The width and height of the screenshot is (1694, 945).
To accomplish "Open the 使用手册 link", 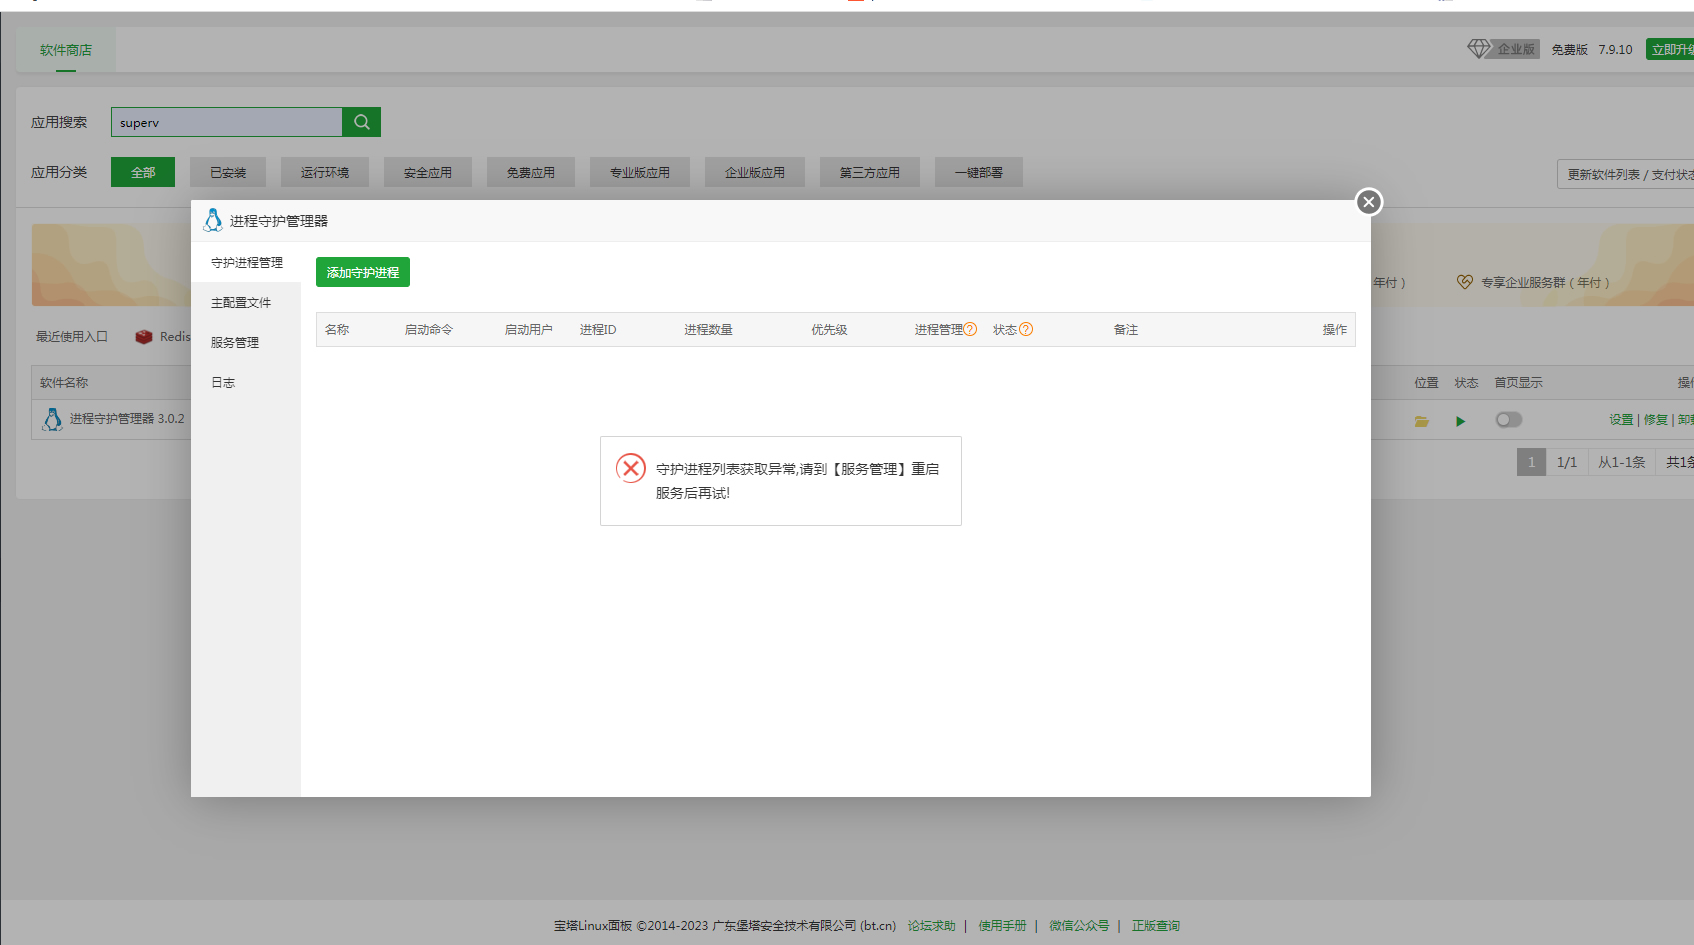I will pyautogui.click(x=1002, y=926).
